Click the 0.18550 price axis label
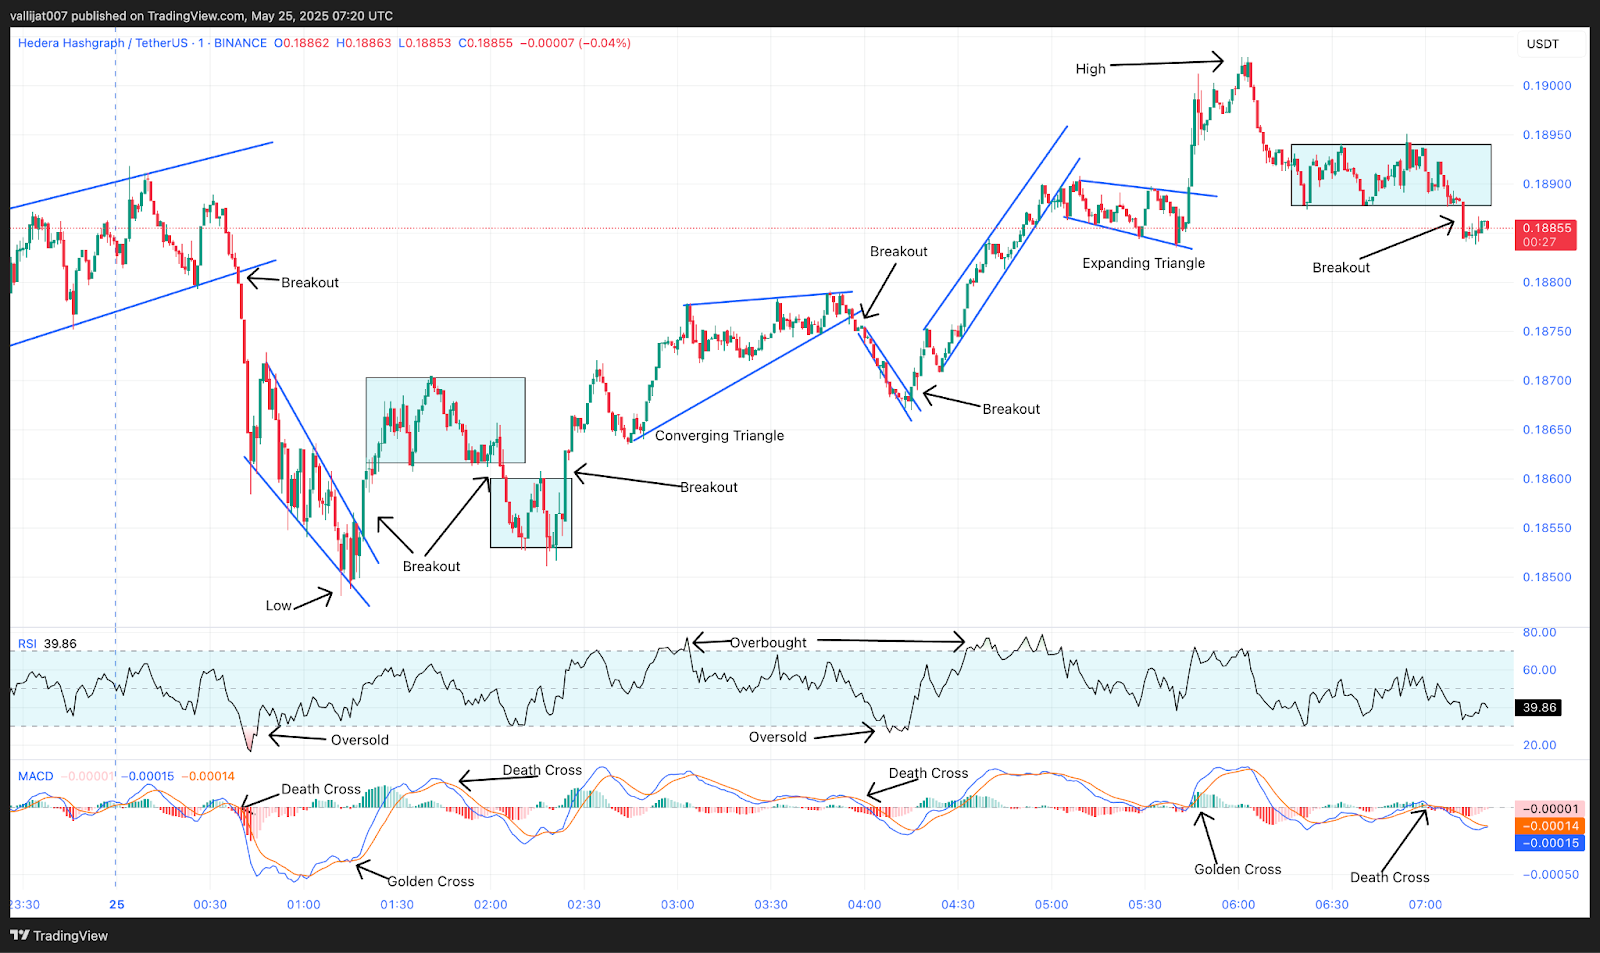 pyautogui.click(x=1547, y=528)
